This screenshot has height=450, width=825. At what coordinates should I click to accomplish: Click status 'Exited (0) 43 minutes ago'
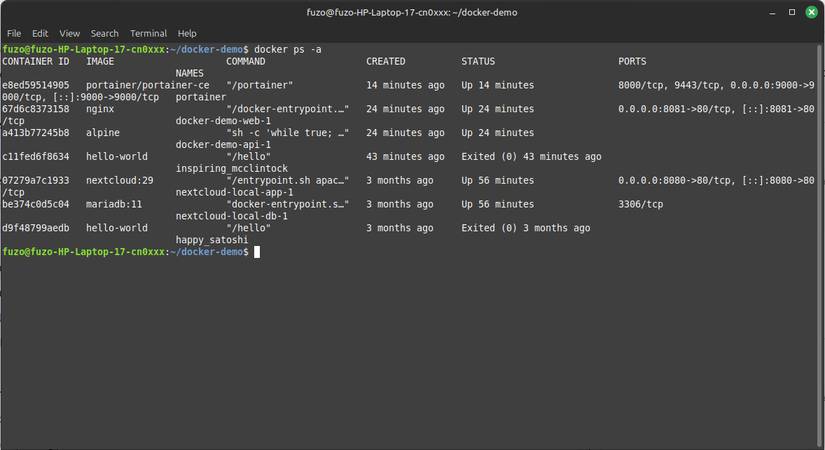click(531, 157)
